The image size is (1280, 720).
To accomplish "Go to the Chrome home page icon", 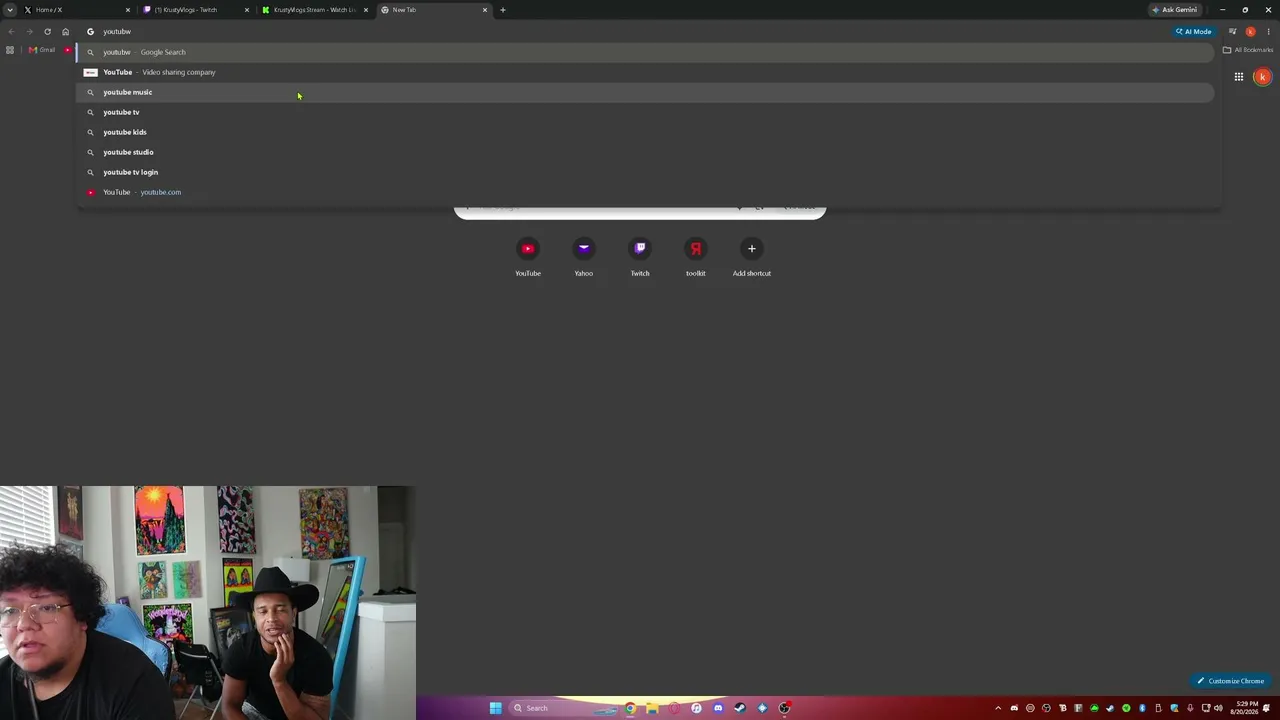I will (x=66, y=31).
